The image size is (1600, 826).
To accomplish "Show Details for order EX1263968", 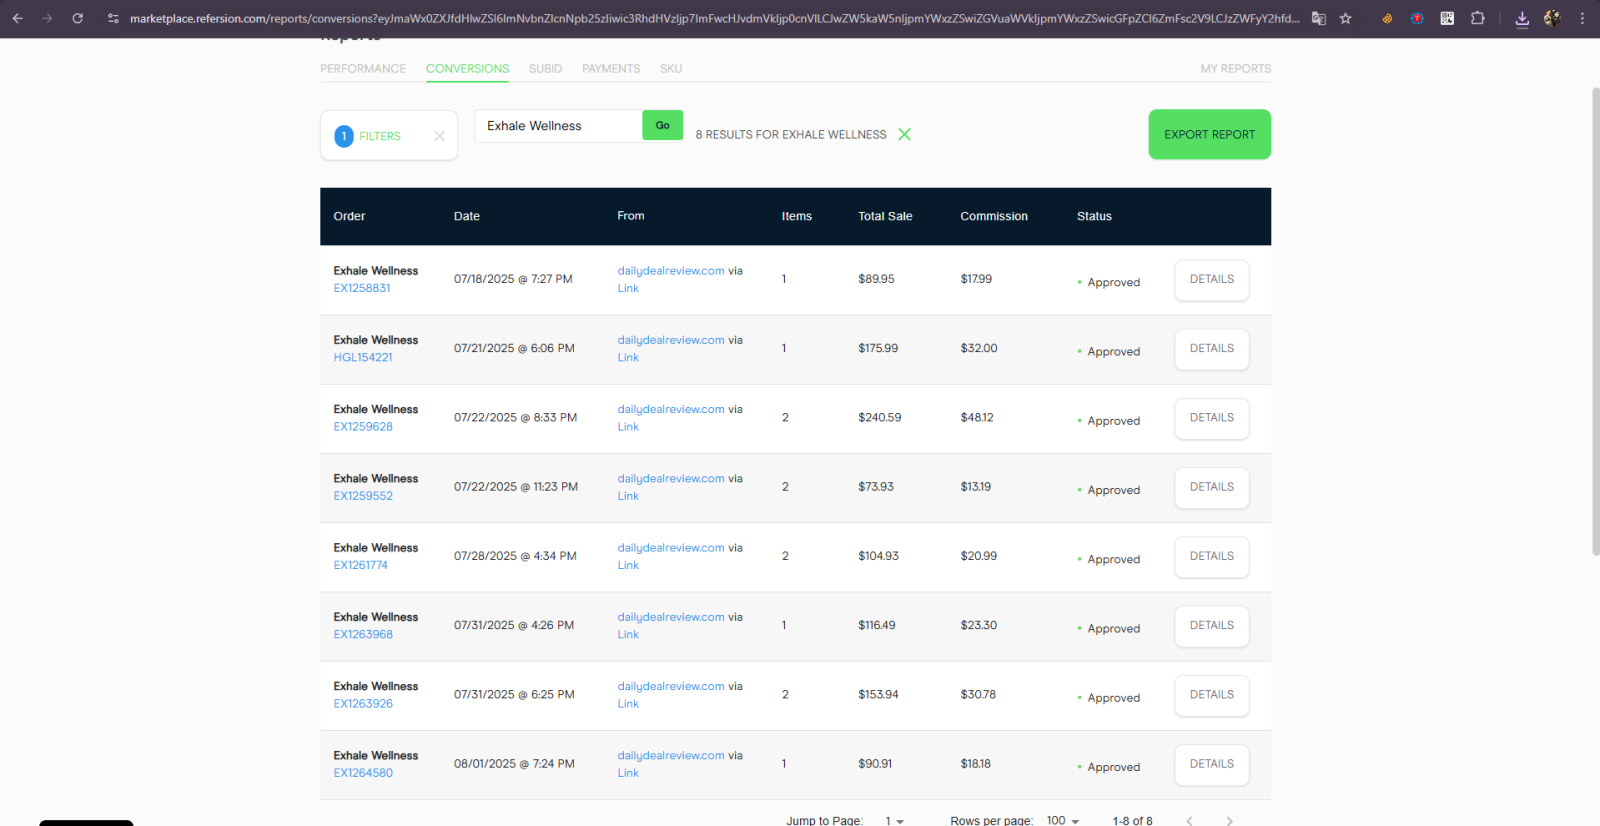I will pos(1212,626).
